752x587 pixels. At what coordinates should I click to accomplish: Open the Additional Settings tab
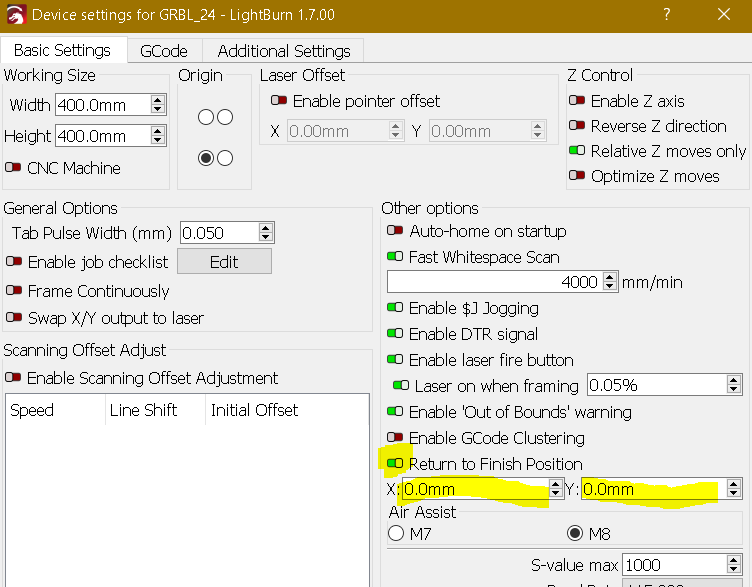click(x=284, y=51)
